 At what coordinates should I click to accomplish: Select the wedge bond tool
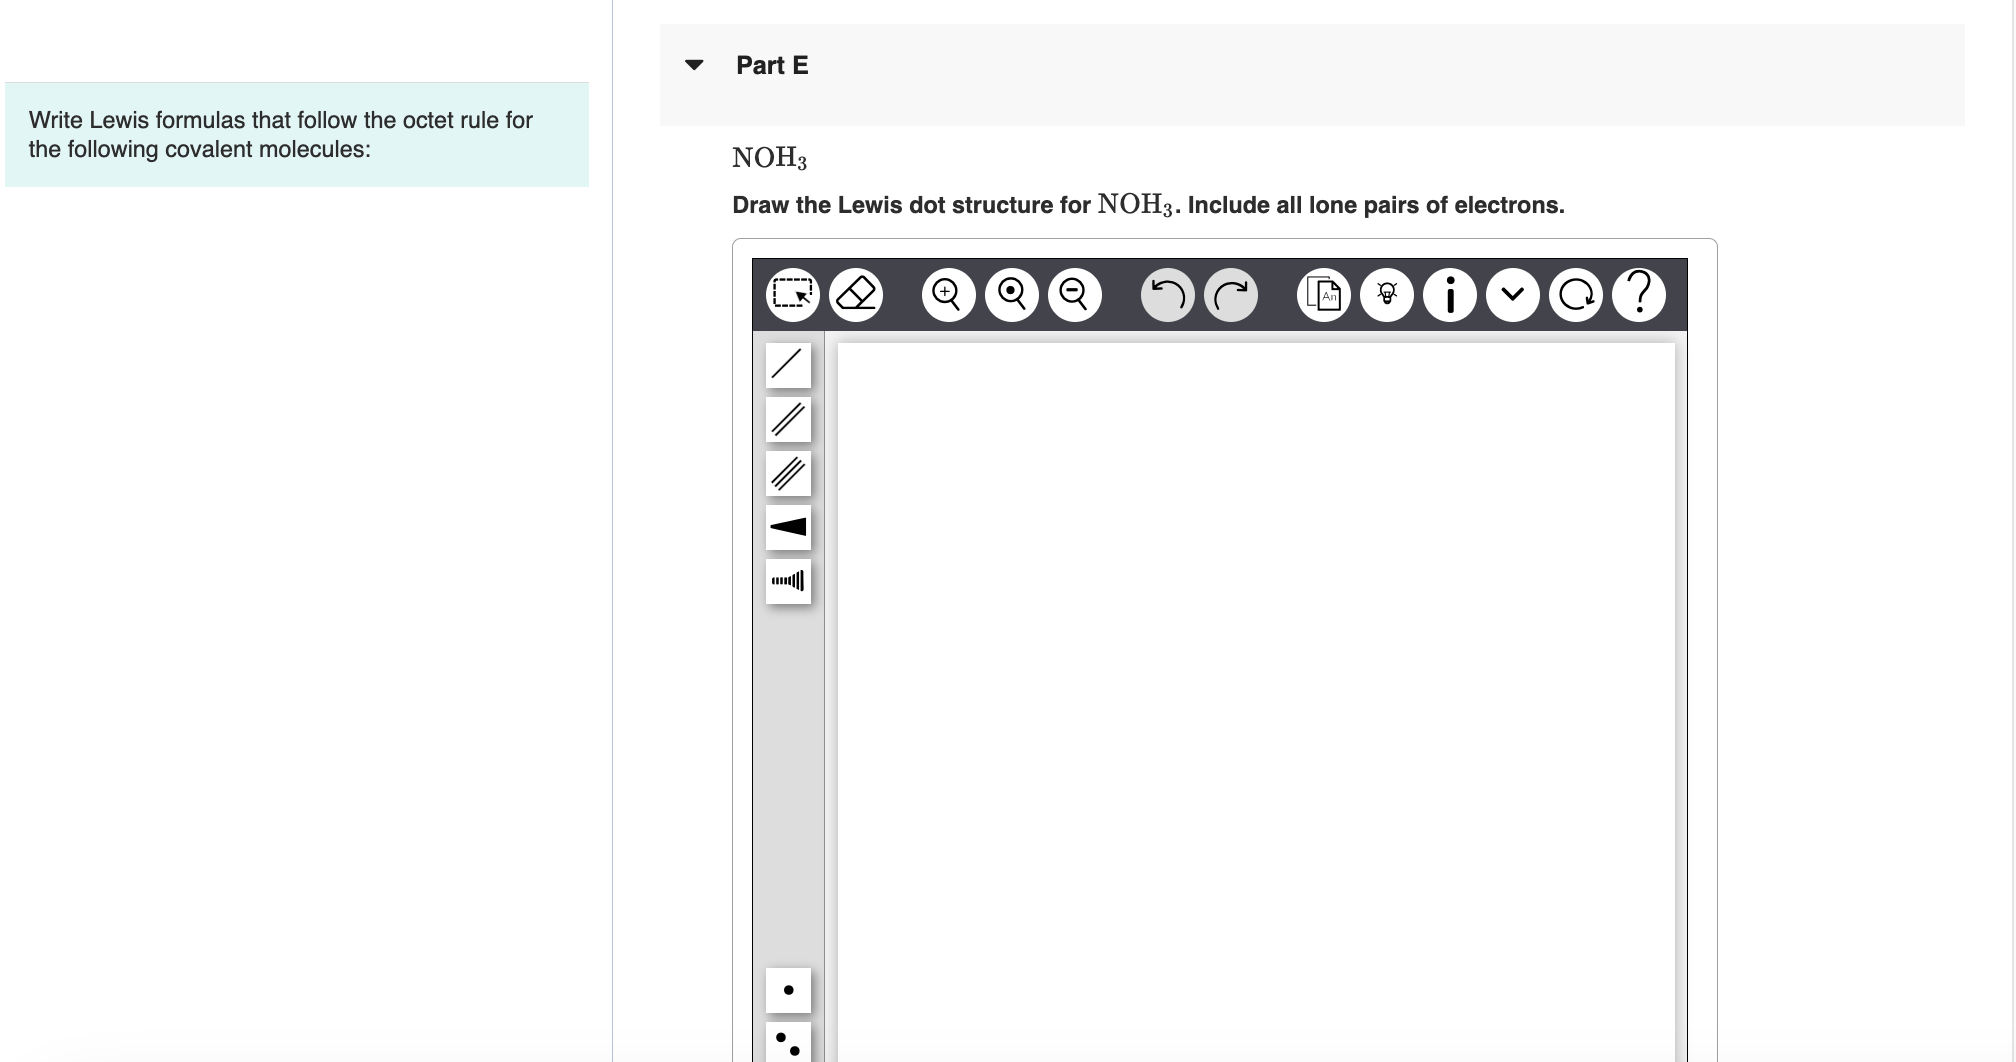coord(788,528)
